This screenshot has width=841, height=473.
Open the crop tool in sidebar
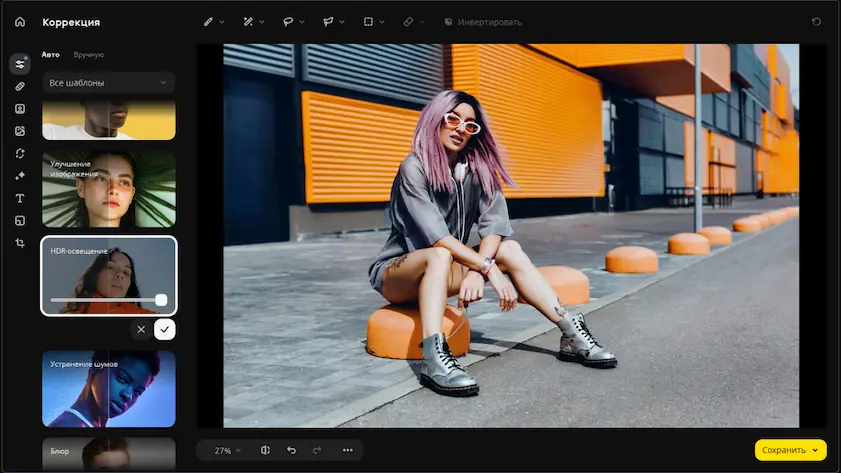pyautogui.click(x=20, y=243)
